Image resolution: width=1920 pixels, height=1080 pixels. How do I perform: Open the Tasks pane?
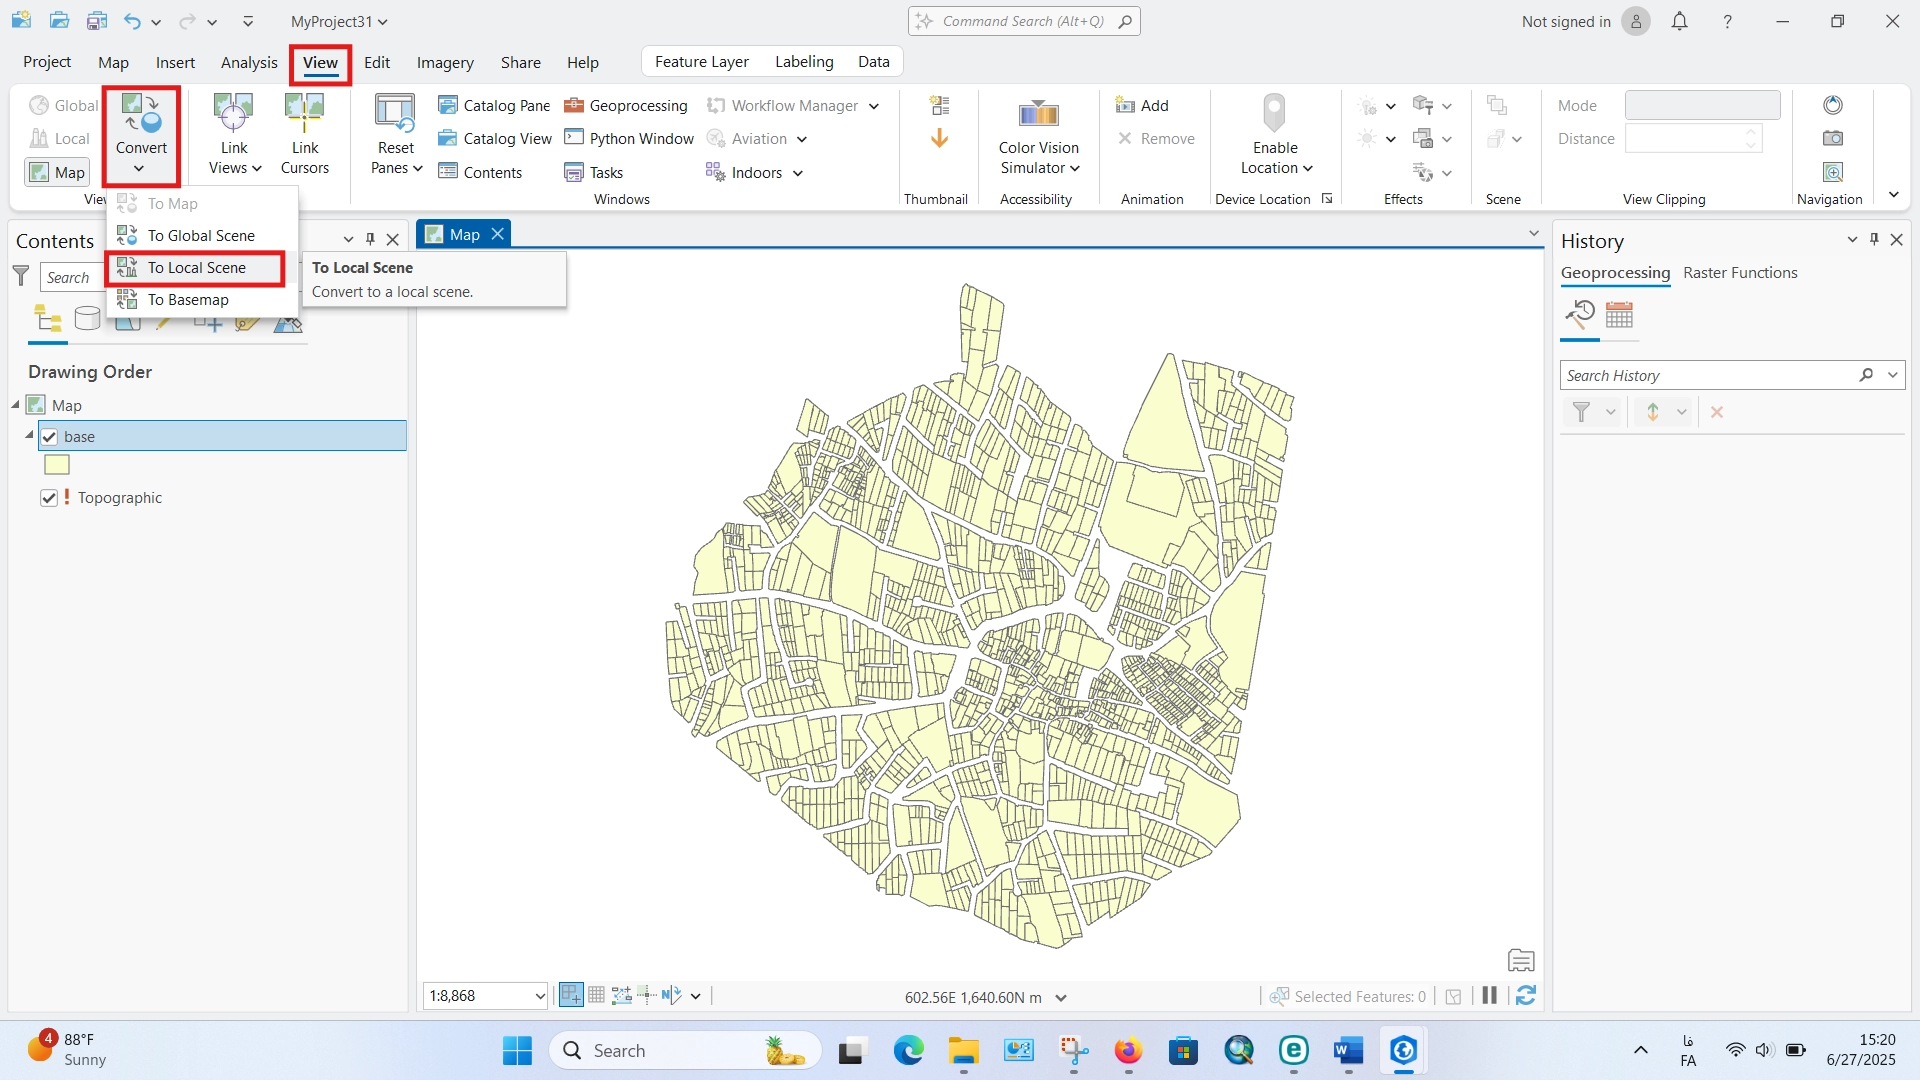[x=594, y=172]
